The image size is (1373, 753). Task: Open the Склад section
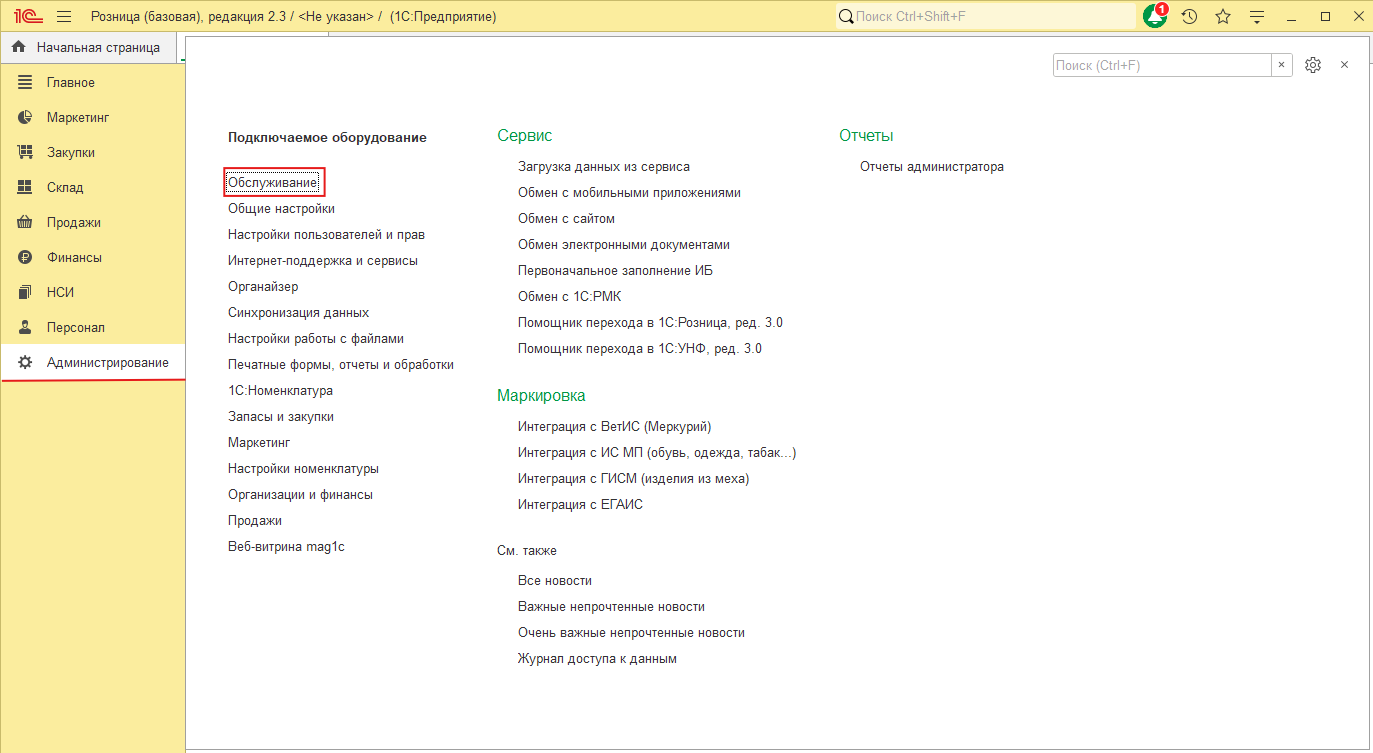[93, 187]
